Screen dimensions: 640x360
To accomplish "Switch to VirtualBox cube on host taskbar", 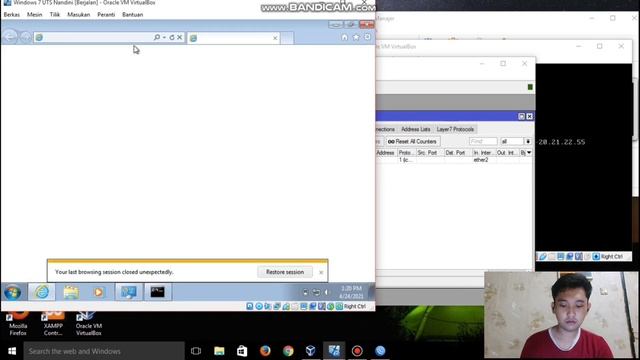I will 311,351.
